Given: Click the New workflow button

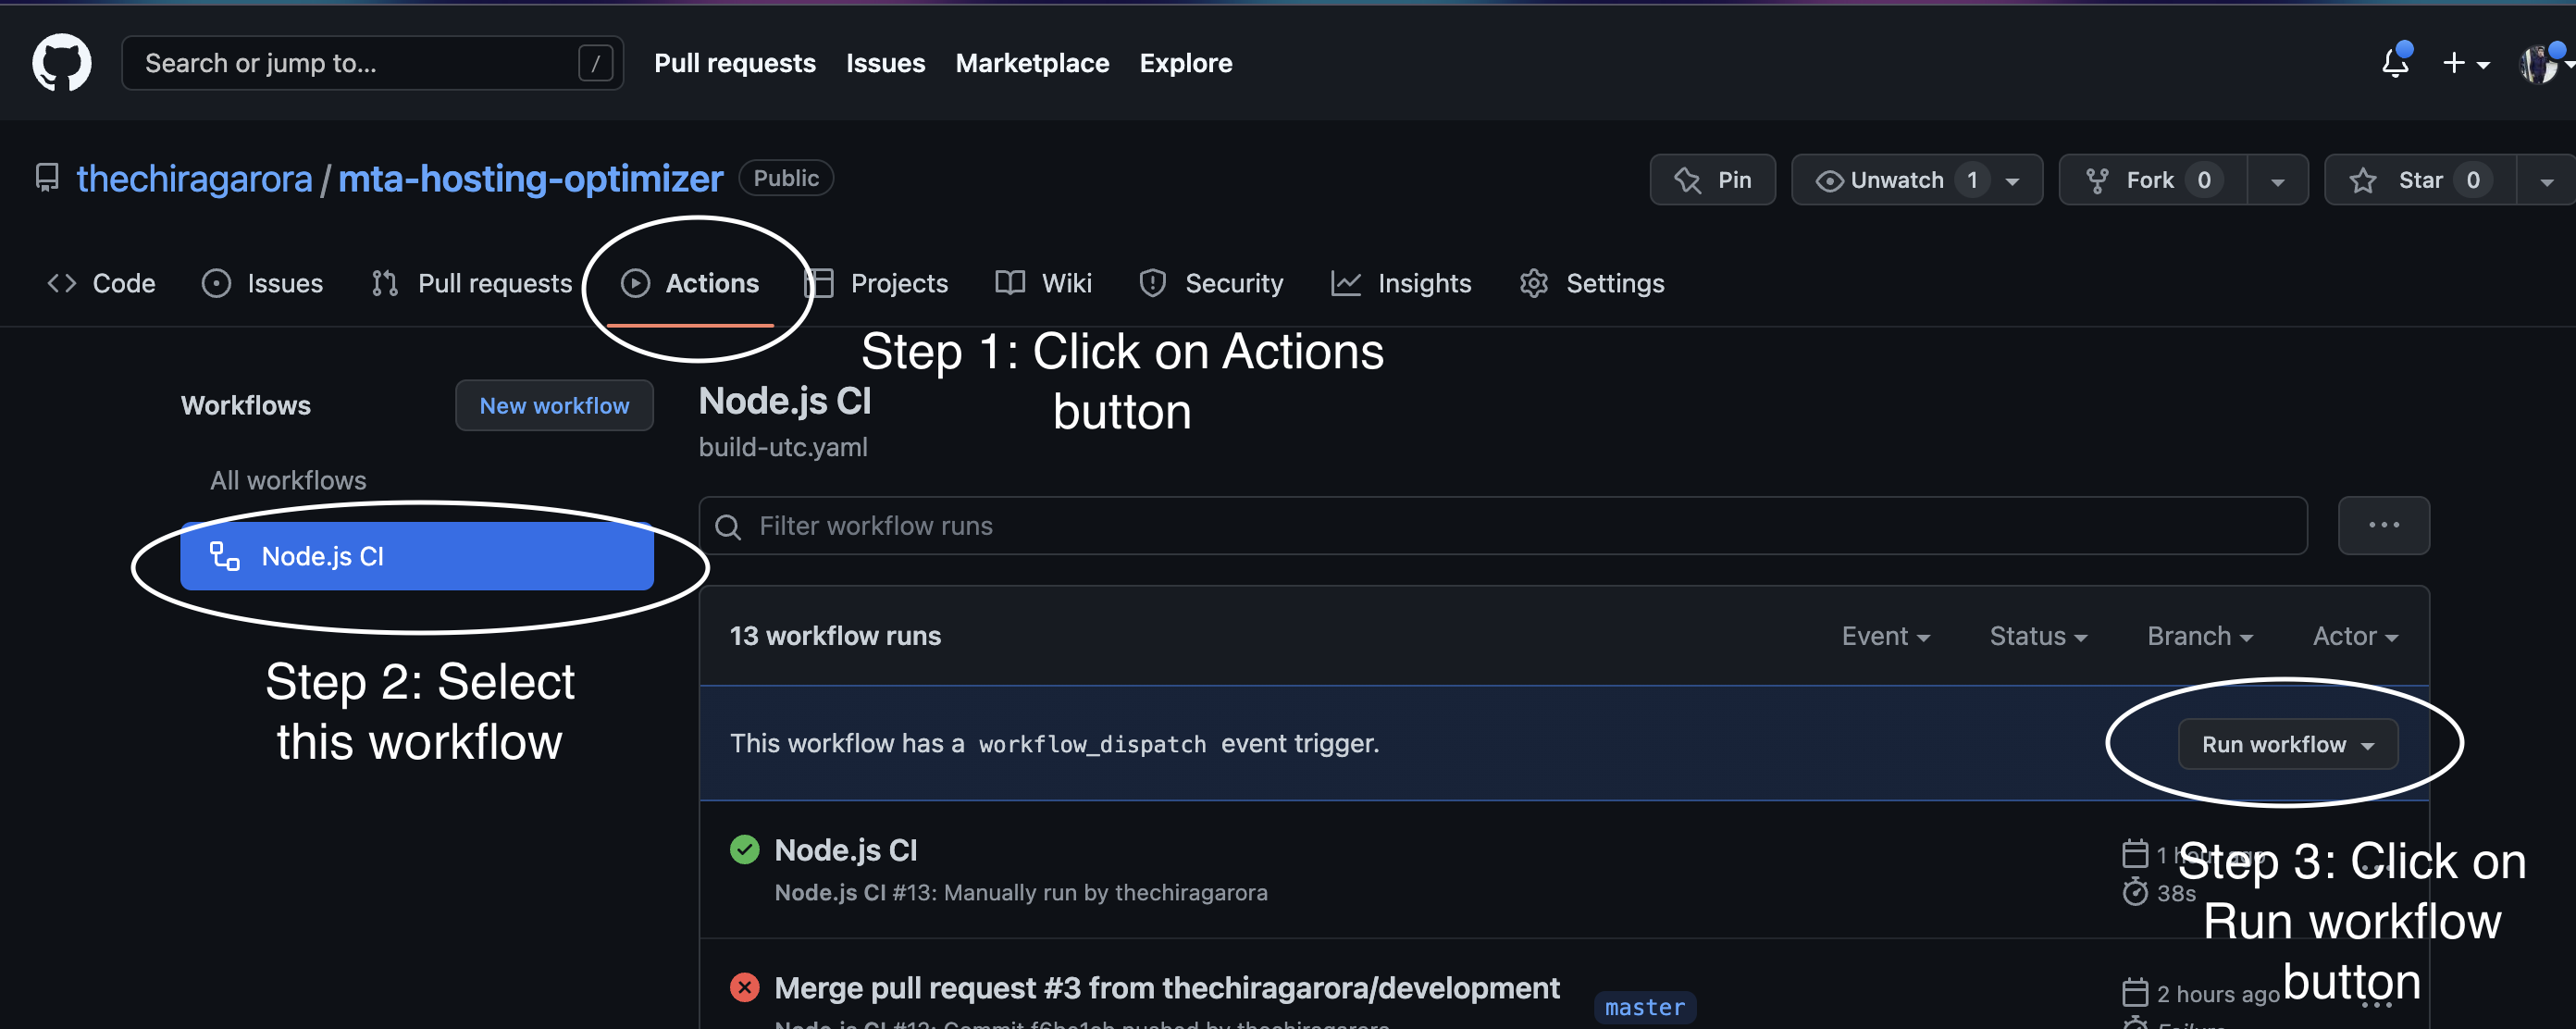Looking at the screenshot, I should coord(554,405).
